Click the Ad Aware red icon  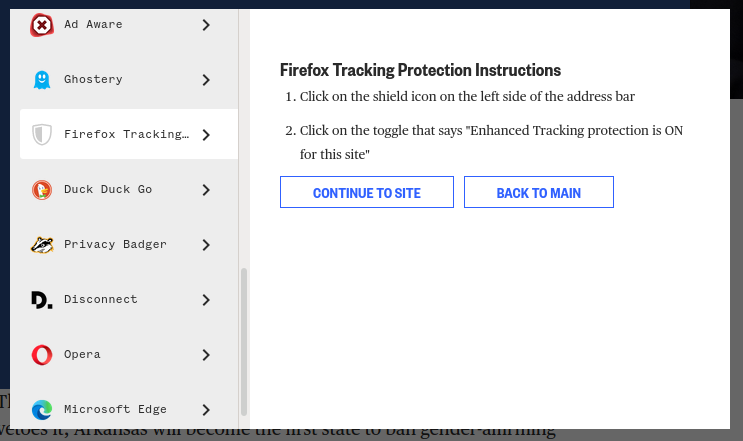[42, 25]
